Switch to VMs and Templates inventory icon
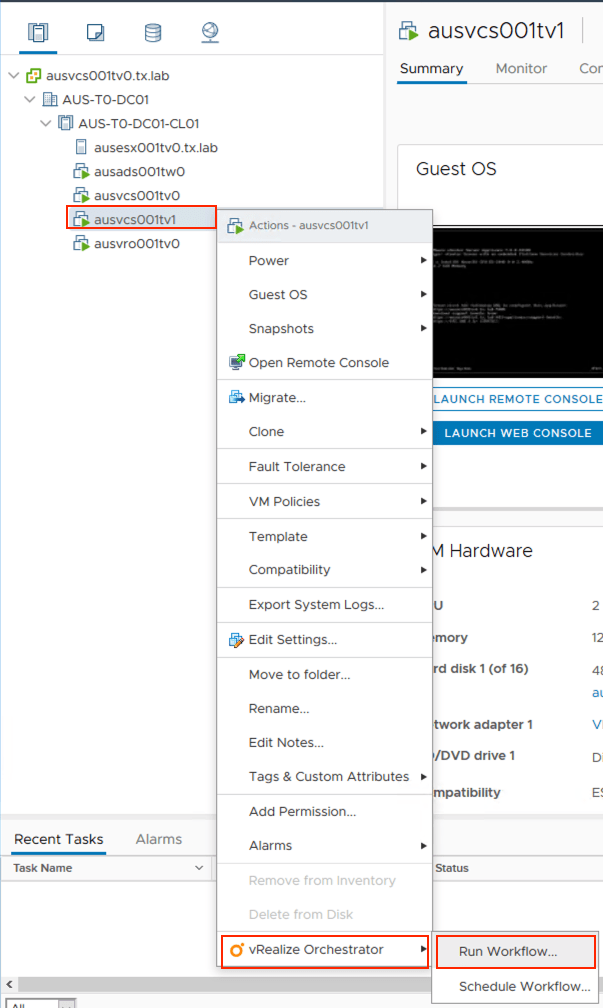Viewport: 603px width, 1008px height. pos(95,33)
